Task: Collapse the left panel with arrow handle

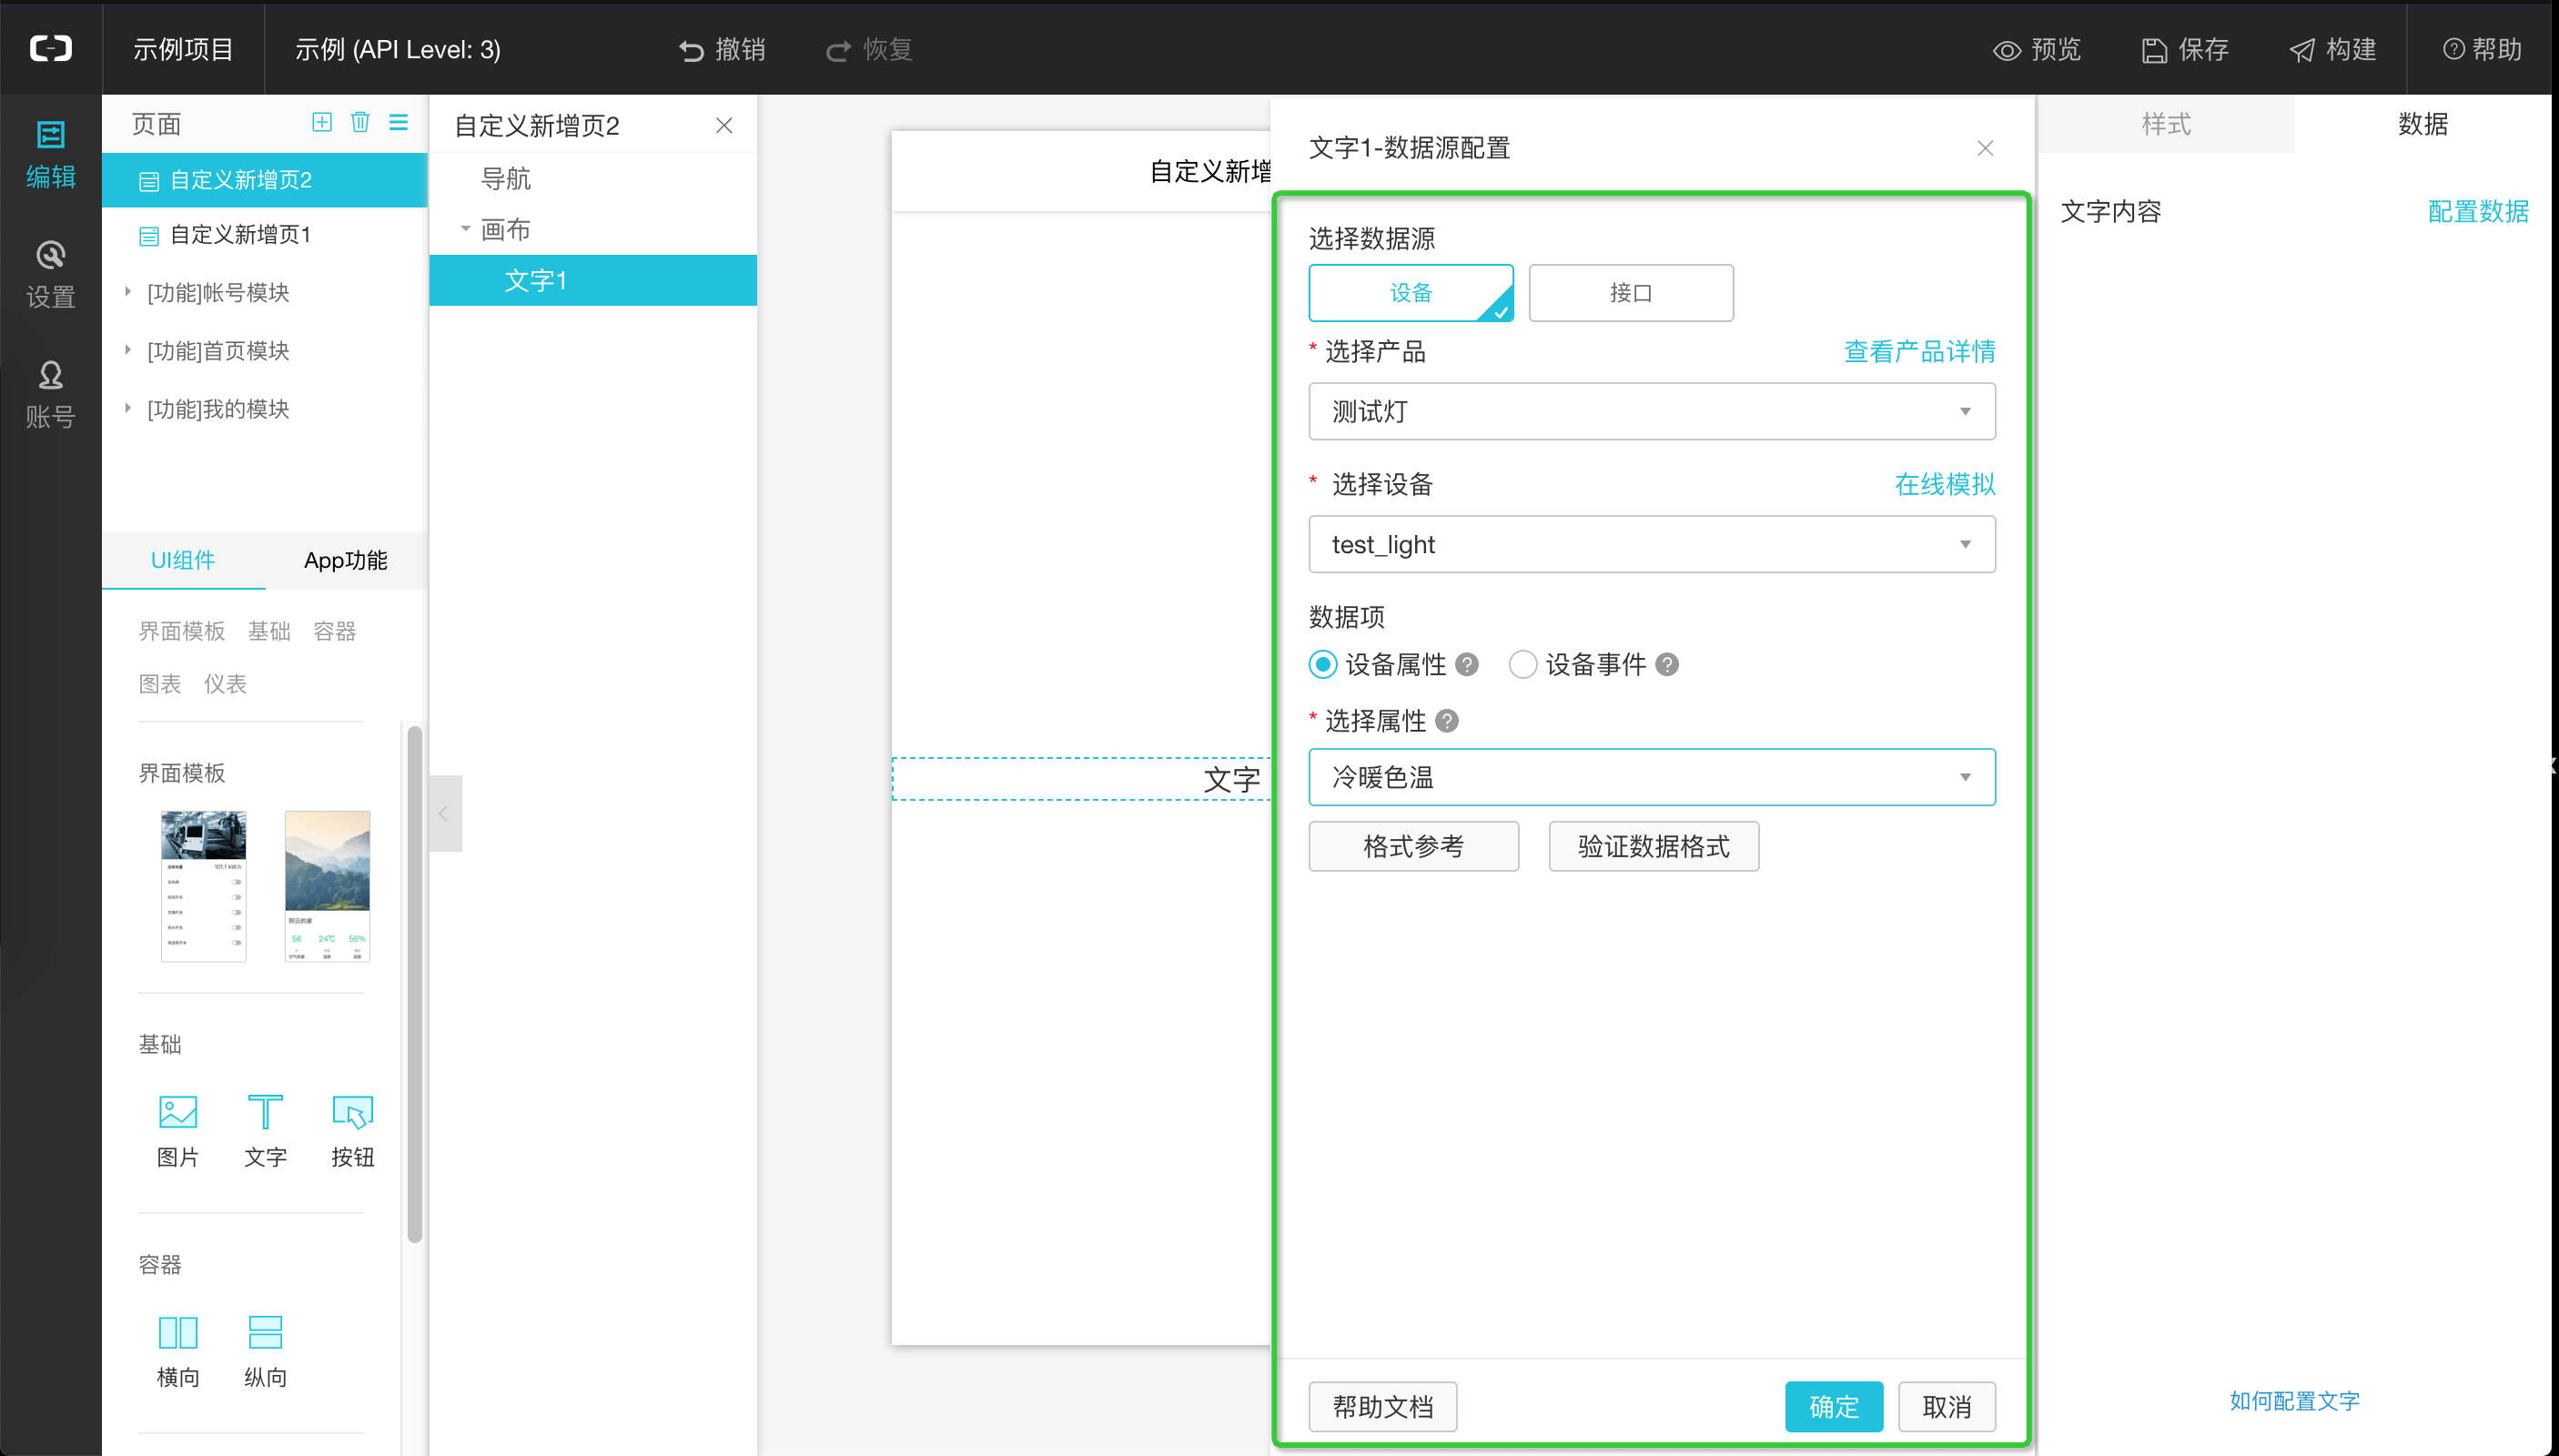Action: (x=445, y=813)
